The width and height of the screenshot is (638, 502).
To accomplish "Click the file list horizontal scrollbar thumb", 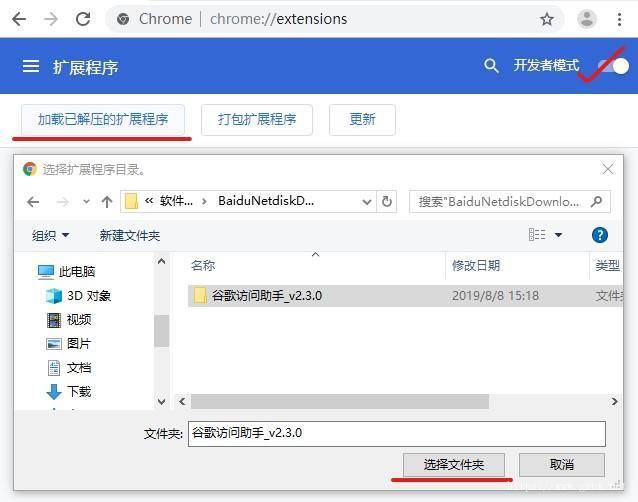I will tap(340, 402).
